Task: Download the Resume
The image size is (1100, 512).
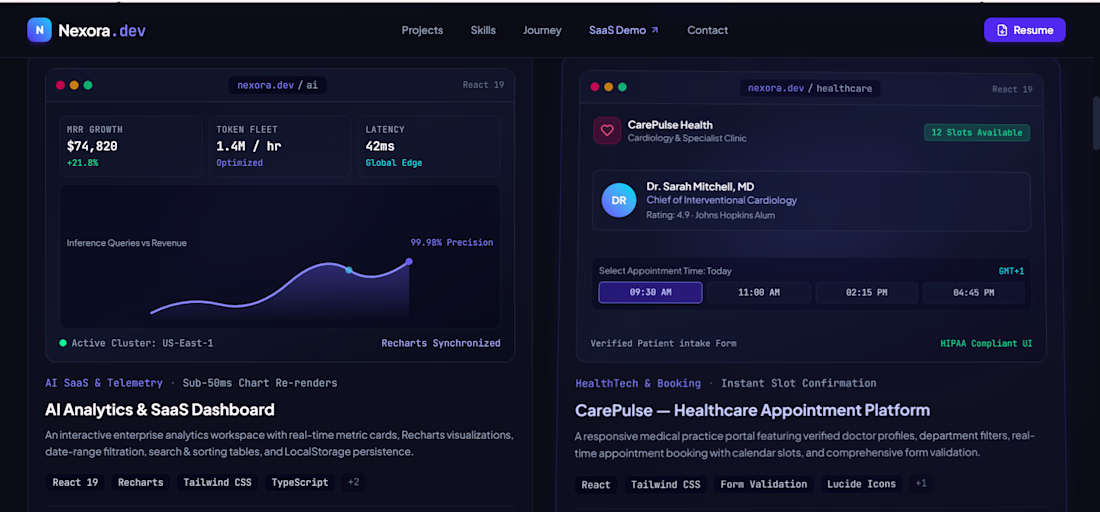Action: [1024, 30]
